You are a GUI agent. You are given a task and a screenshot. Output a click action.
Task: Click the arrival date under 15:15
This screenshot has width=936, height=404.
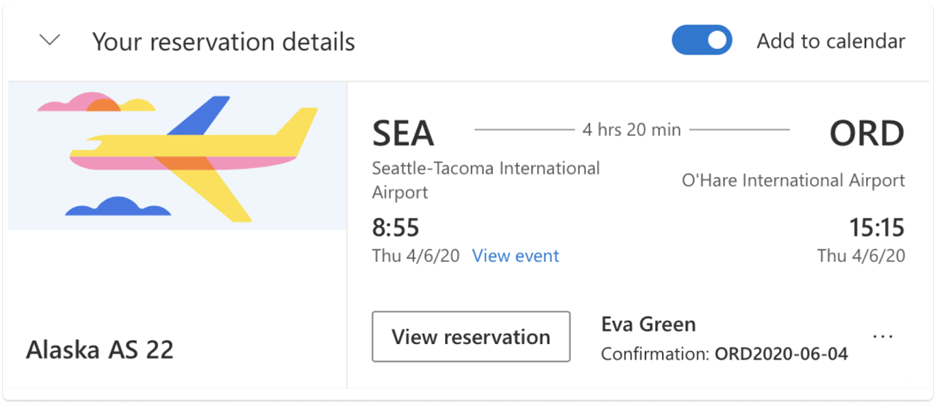[861, 256]
